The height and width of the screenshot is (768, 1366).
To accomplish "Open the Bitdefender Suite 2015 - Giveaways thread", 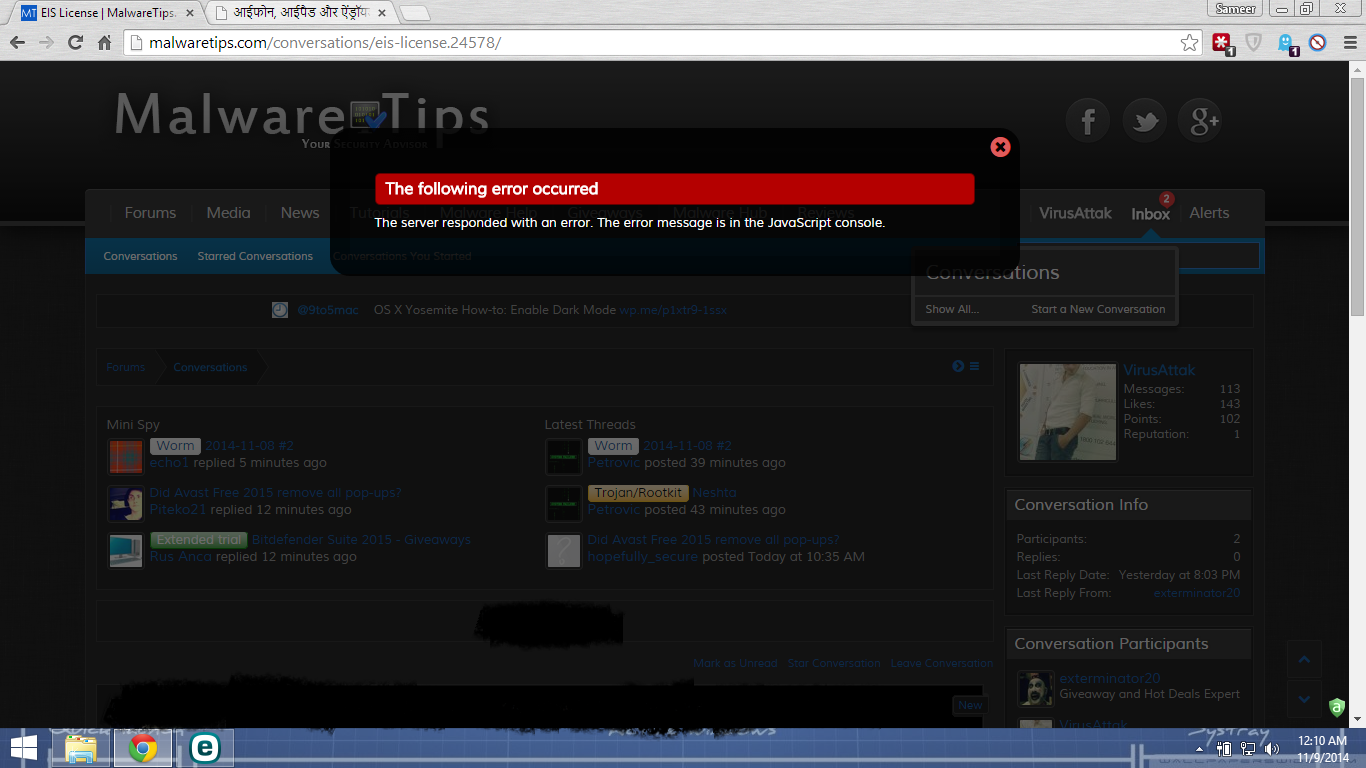I will (361, 540).
